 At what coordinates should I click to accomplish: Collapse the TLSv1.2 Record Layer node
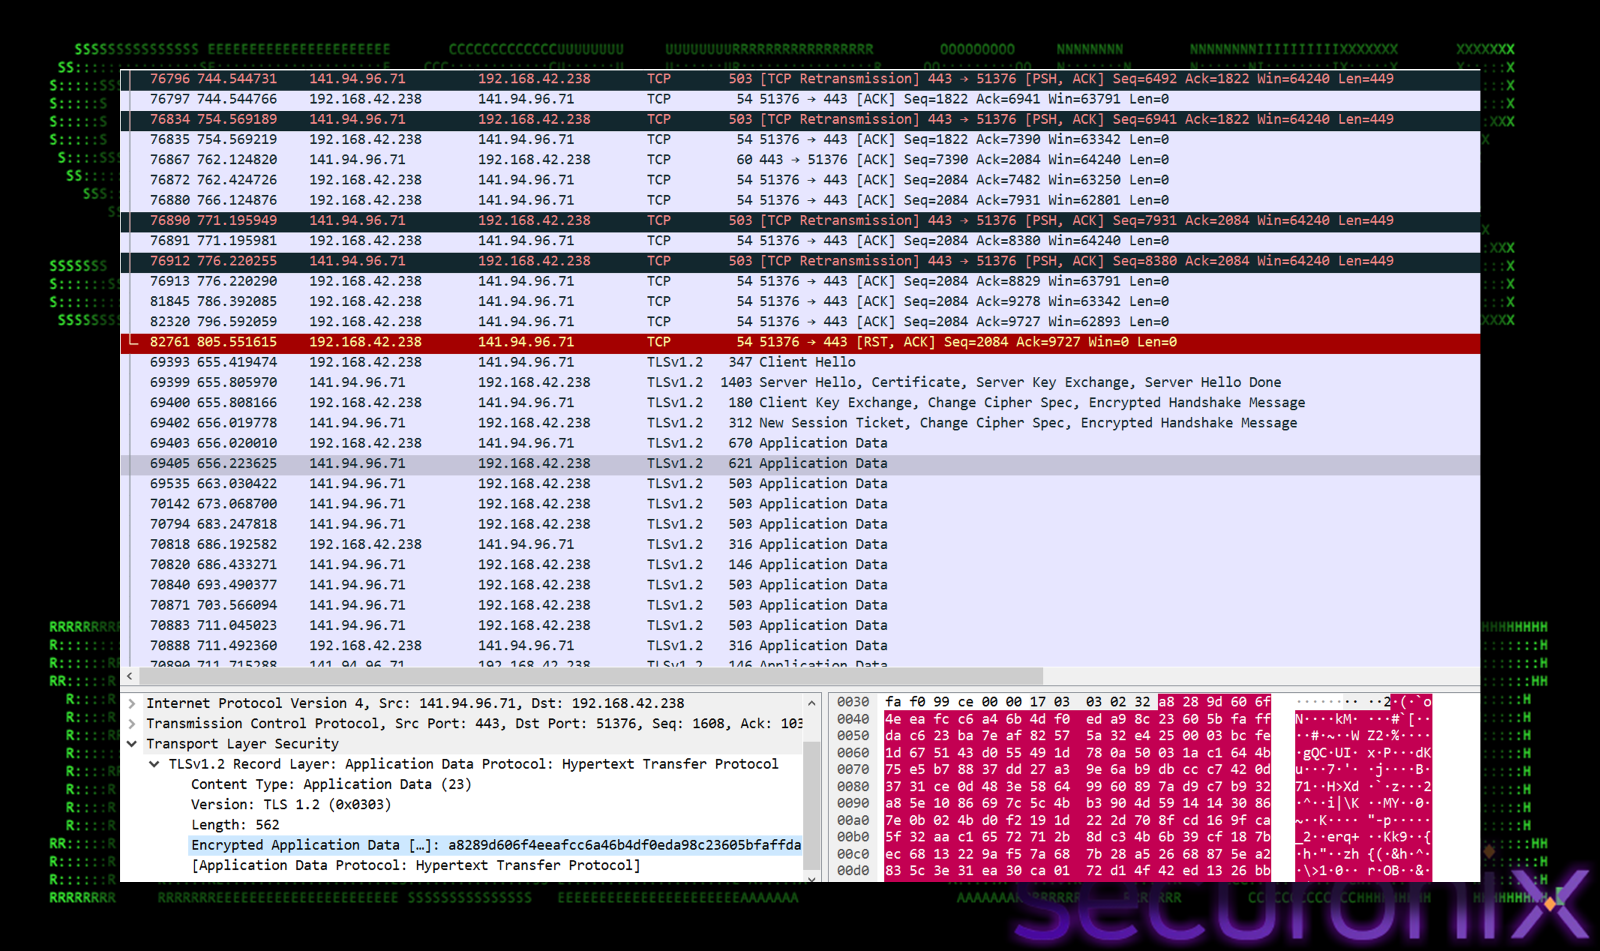(x=154, y=764)
